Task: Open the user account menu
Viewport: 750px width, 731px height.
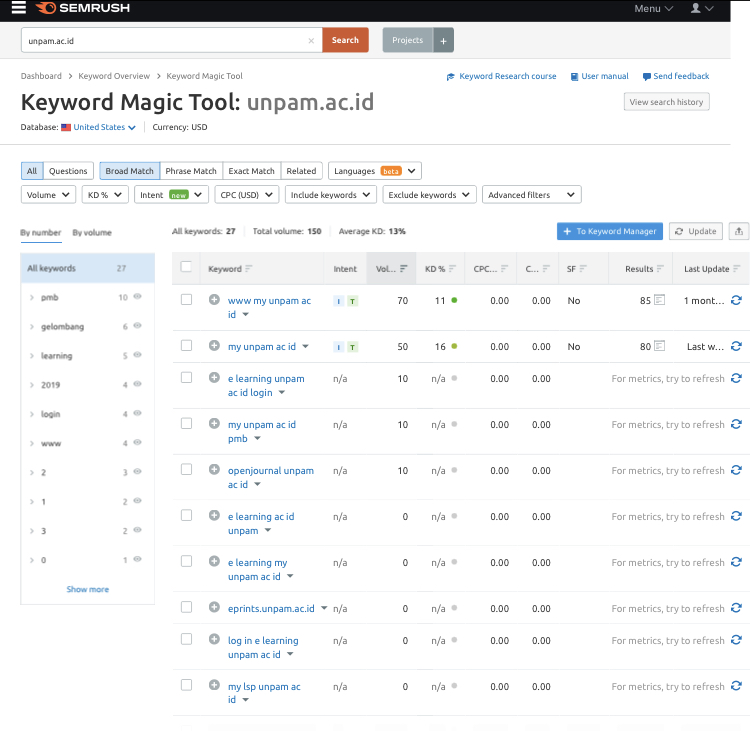Action: coord(702,8)
